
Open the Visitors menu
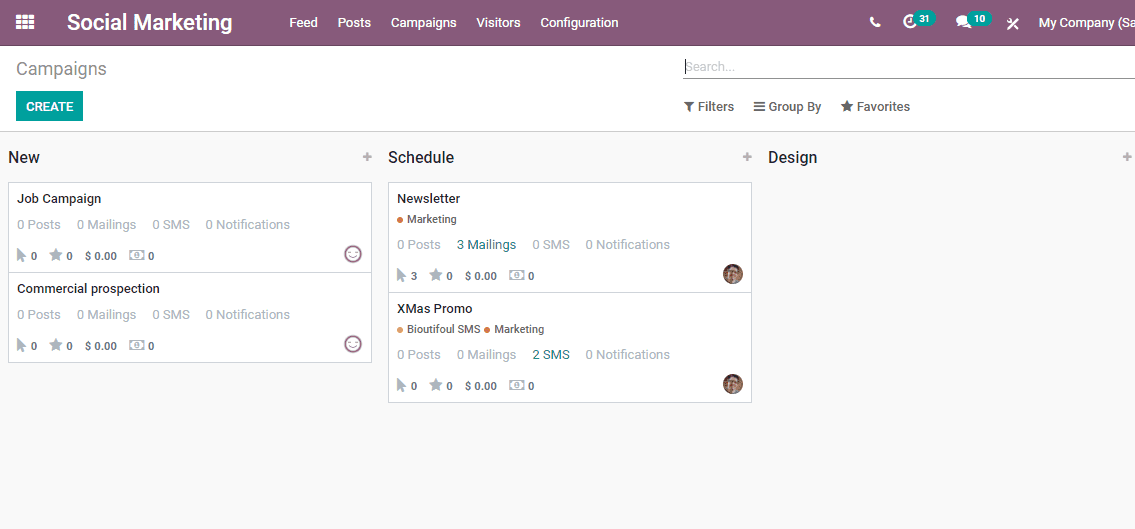click(x=498, y=22)
